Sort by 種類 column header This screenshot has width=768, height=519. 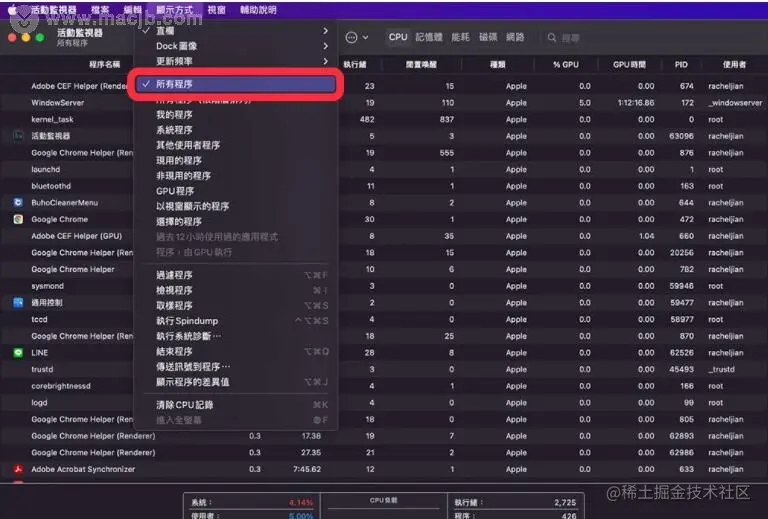pos(497,65)
